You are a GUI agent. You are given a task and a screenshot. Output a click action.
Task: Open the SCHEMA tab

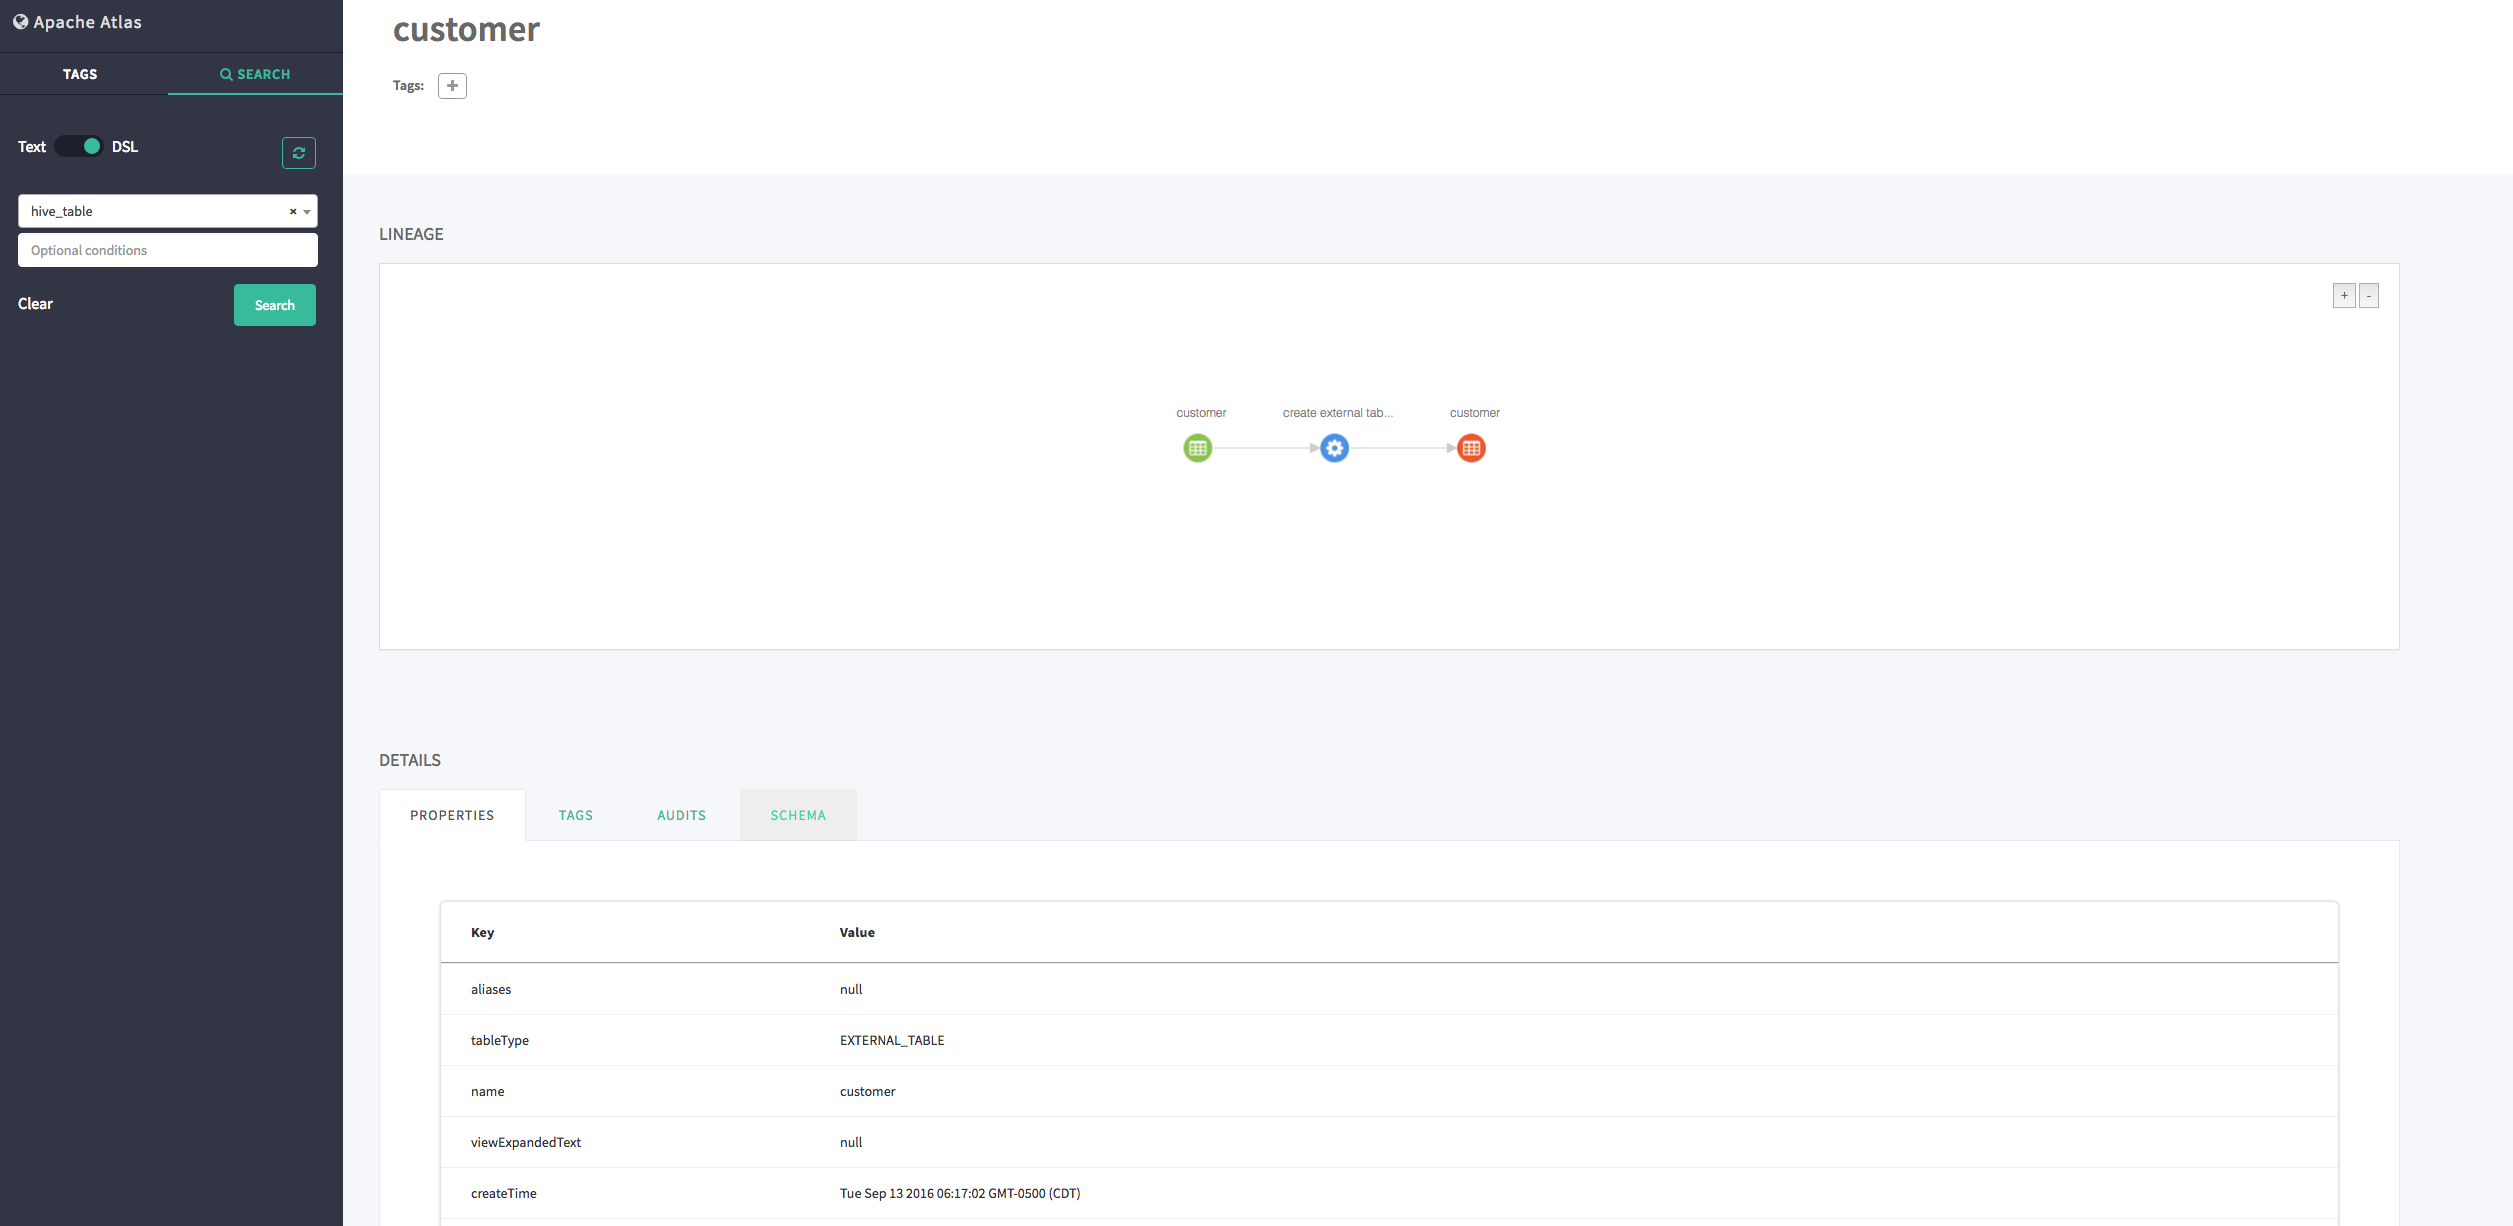point(797,815)
